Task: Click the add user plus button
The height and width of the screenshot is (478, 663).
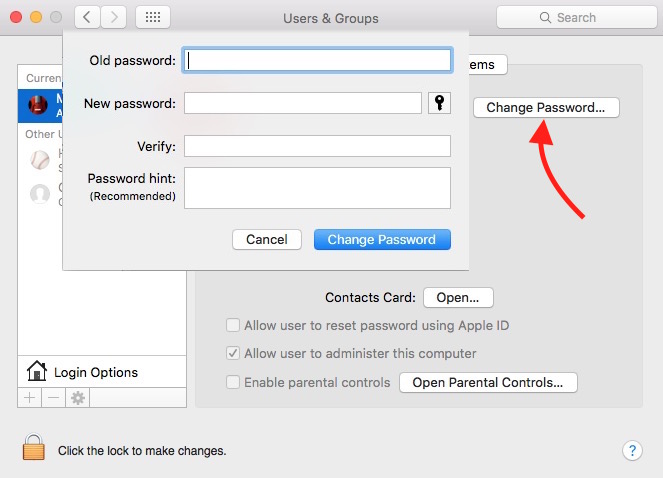Action: 29,397
